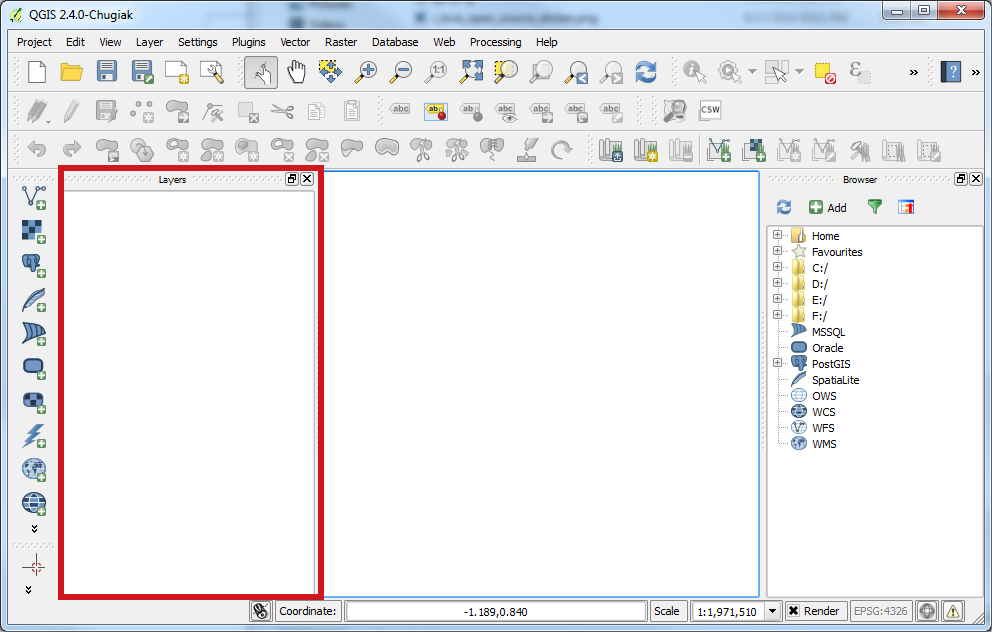992x632 pixels.
Task: Toggle the Render checkbox in status bar
Action: pyautogui.click(x=793, y=611)
